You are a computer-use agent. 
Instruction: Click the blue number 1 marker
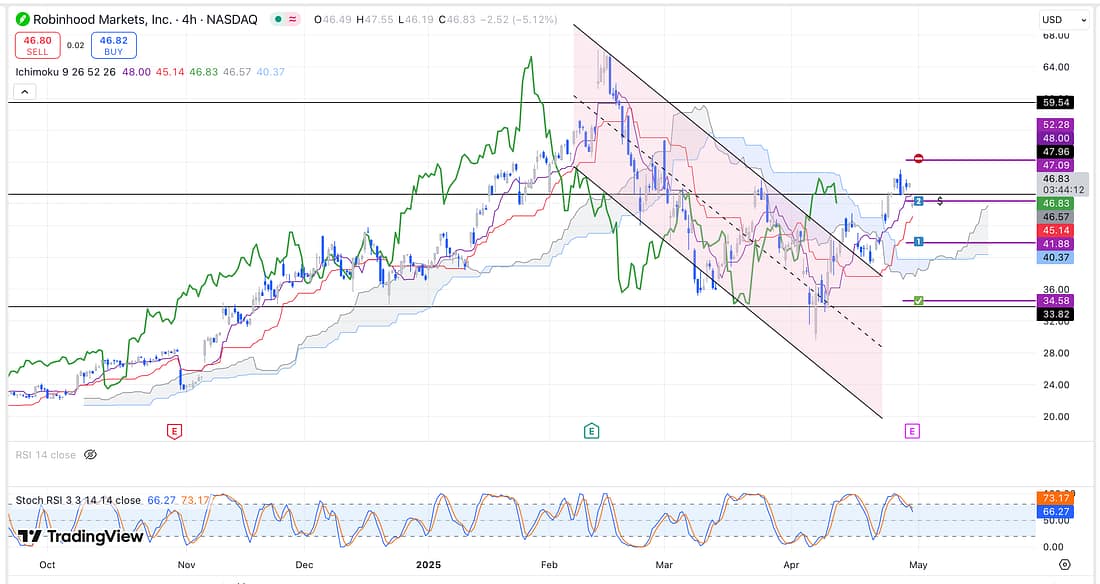pyautogui.click(x=918, y=242)
